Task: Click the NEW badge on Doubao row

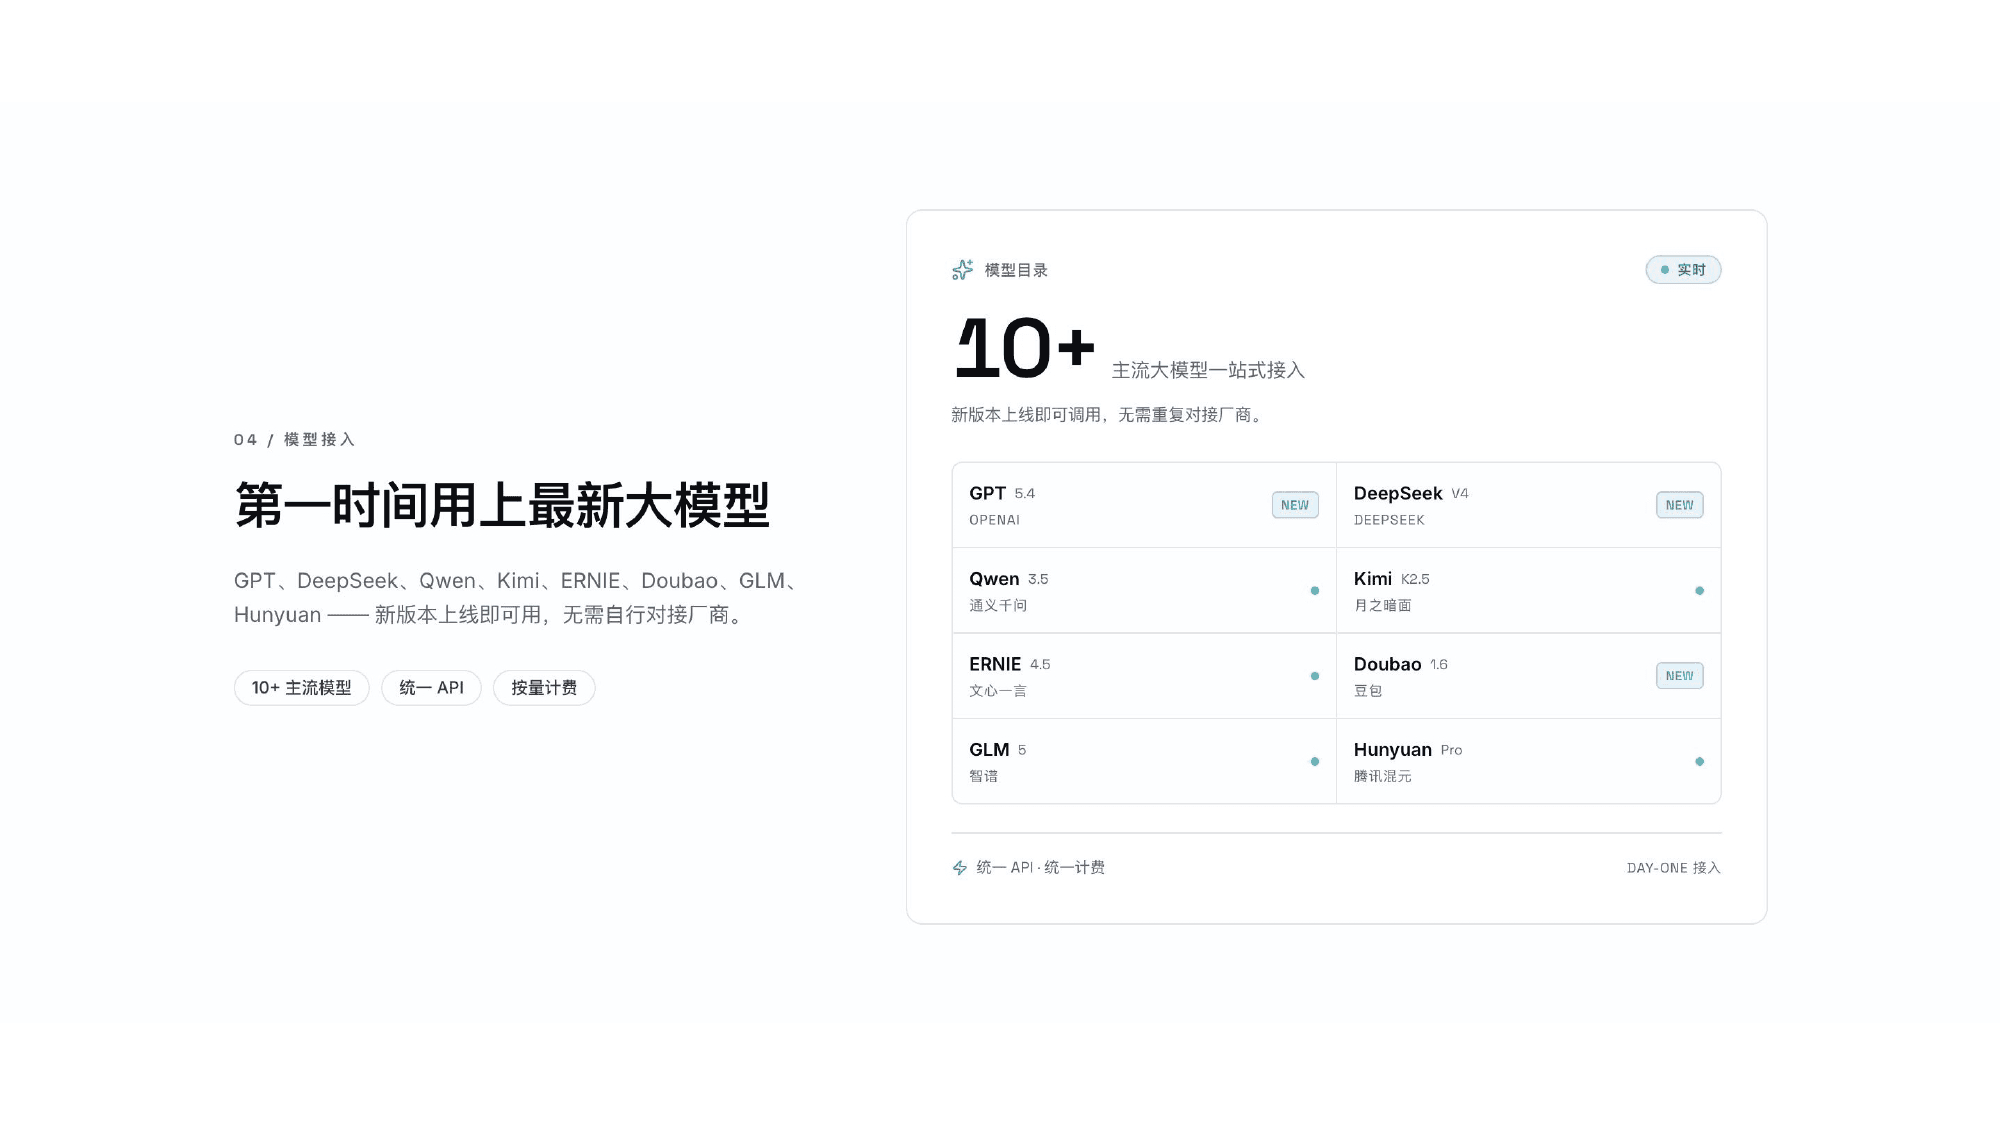Action: point(1680,676)
